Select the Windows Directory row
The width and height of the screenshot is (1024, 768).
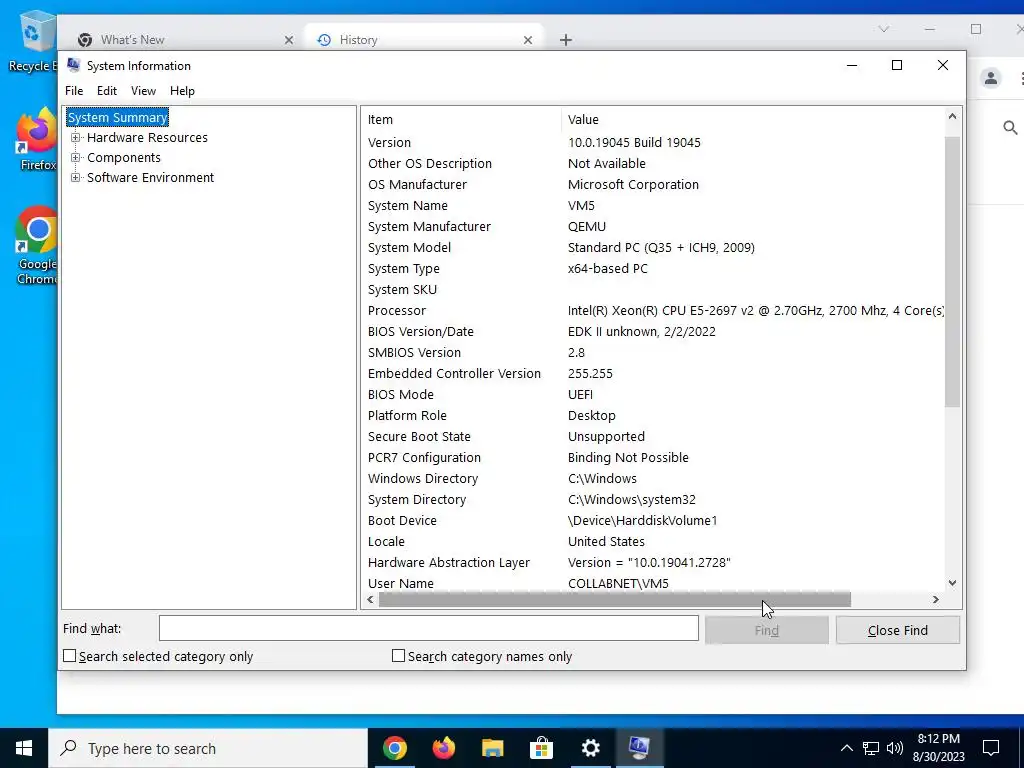[x=653, y=479]
